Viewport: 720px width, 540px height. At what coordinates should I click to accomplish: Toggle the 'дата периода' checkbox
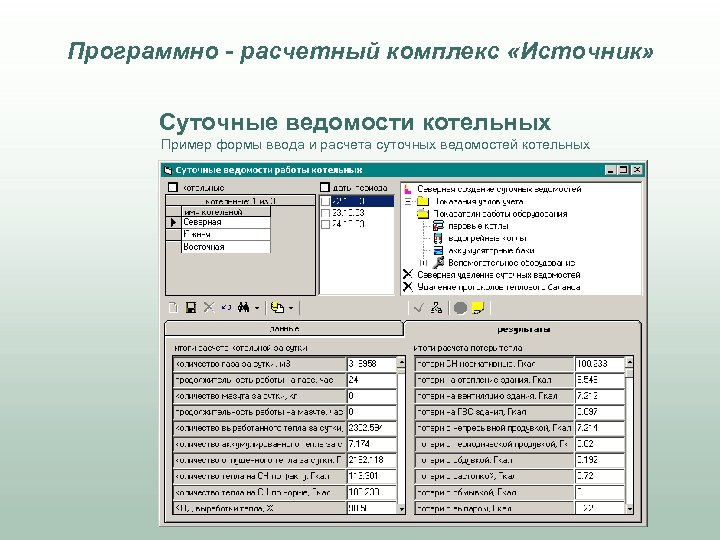[325, 187]
